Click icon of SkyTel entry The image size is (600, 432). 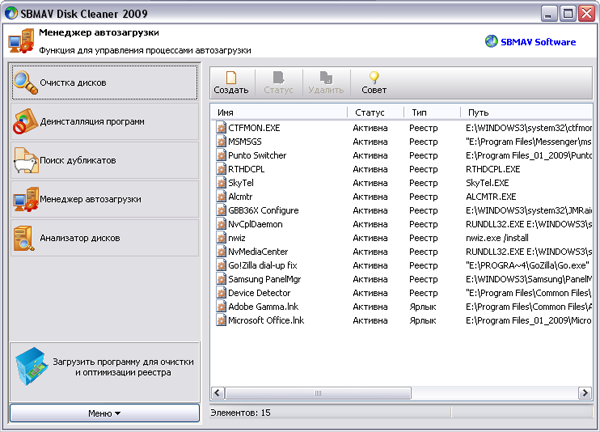[x=221, y=183]
